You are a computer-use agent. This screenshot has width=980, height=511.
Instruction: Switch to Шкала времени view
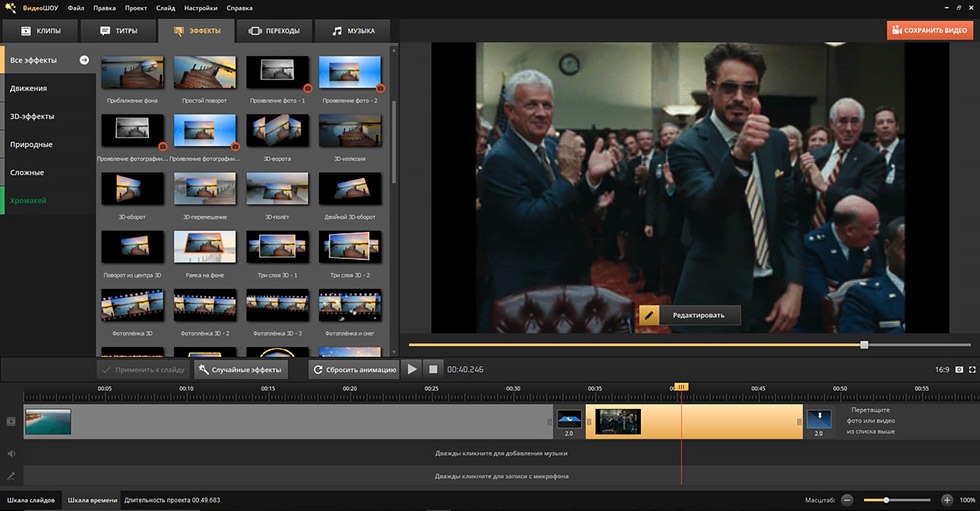92,500
